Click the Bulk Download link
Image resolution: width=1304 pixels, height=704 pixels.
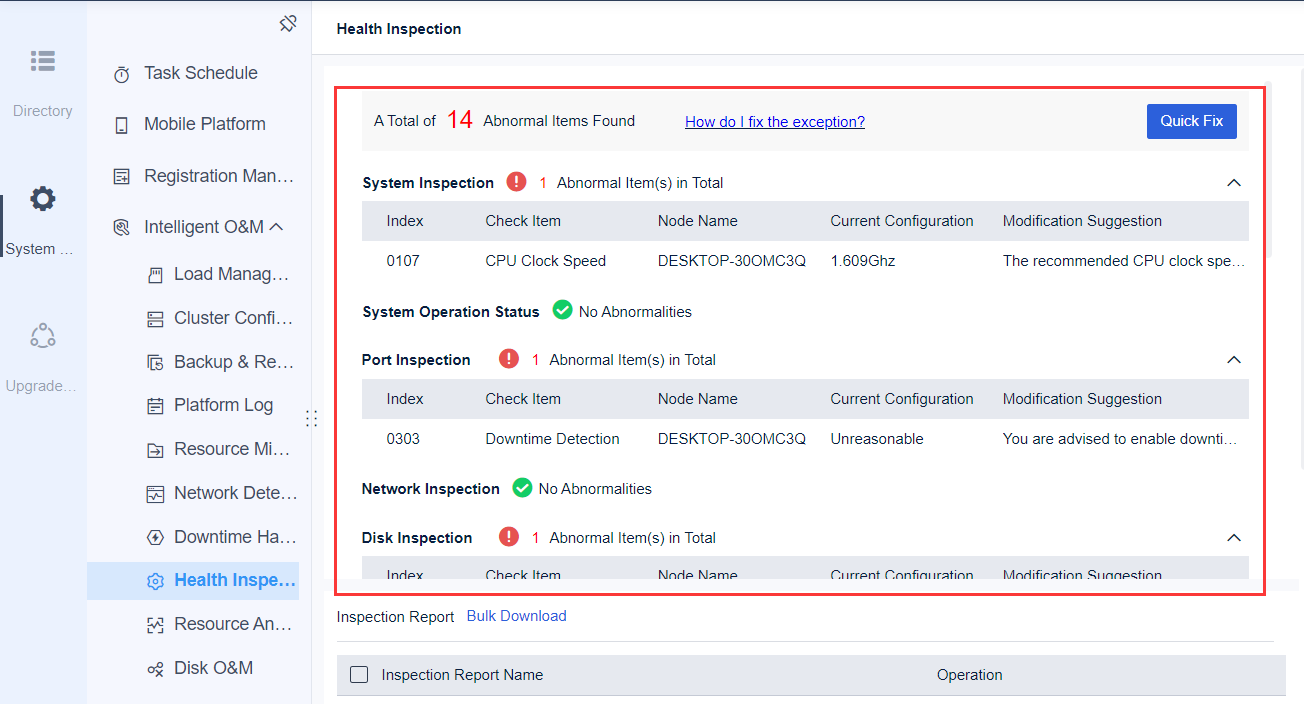point(516,616)
